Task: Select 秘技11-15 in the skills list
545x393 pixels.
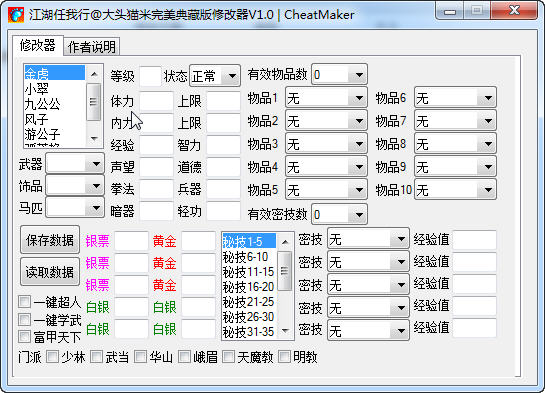Action: (x=249, y=272)
